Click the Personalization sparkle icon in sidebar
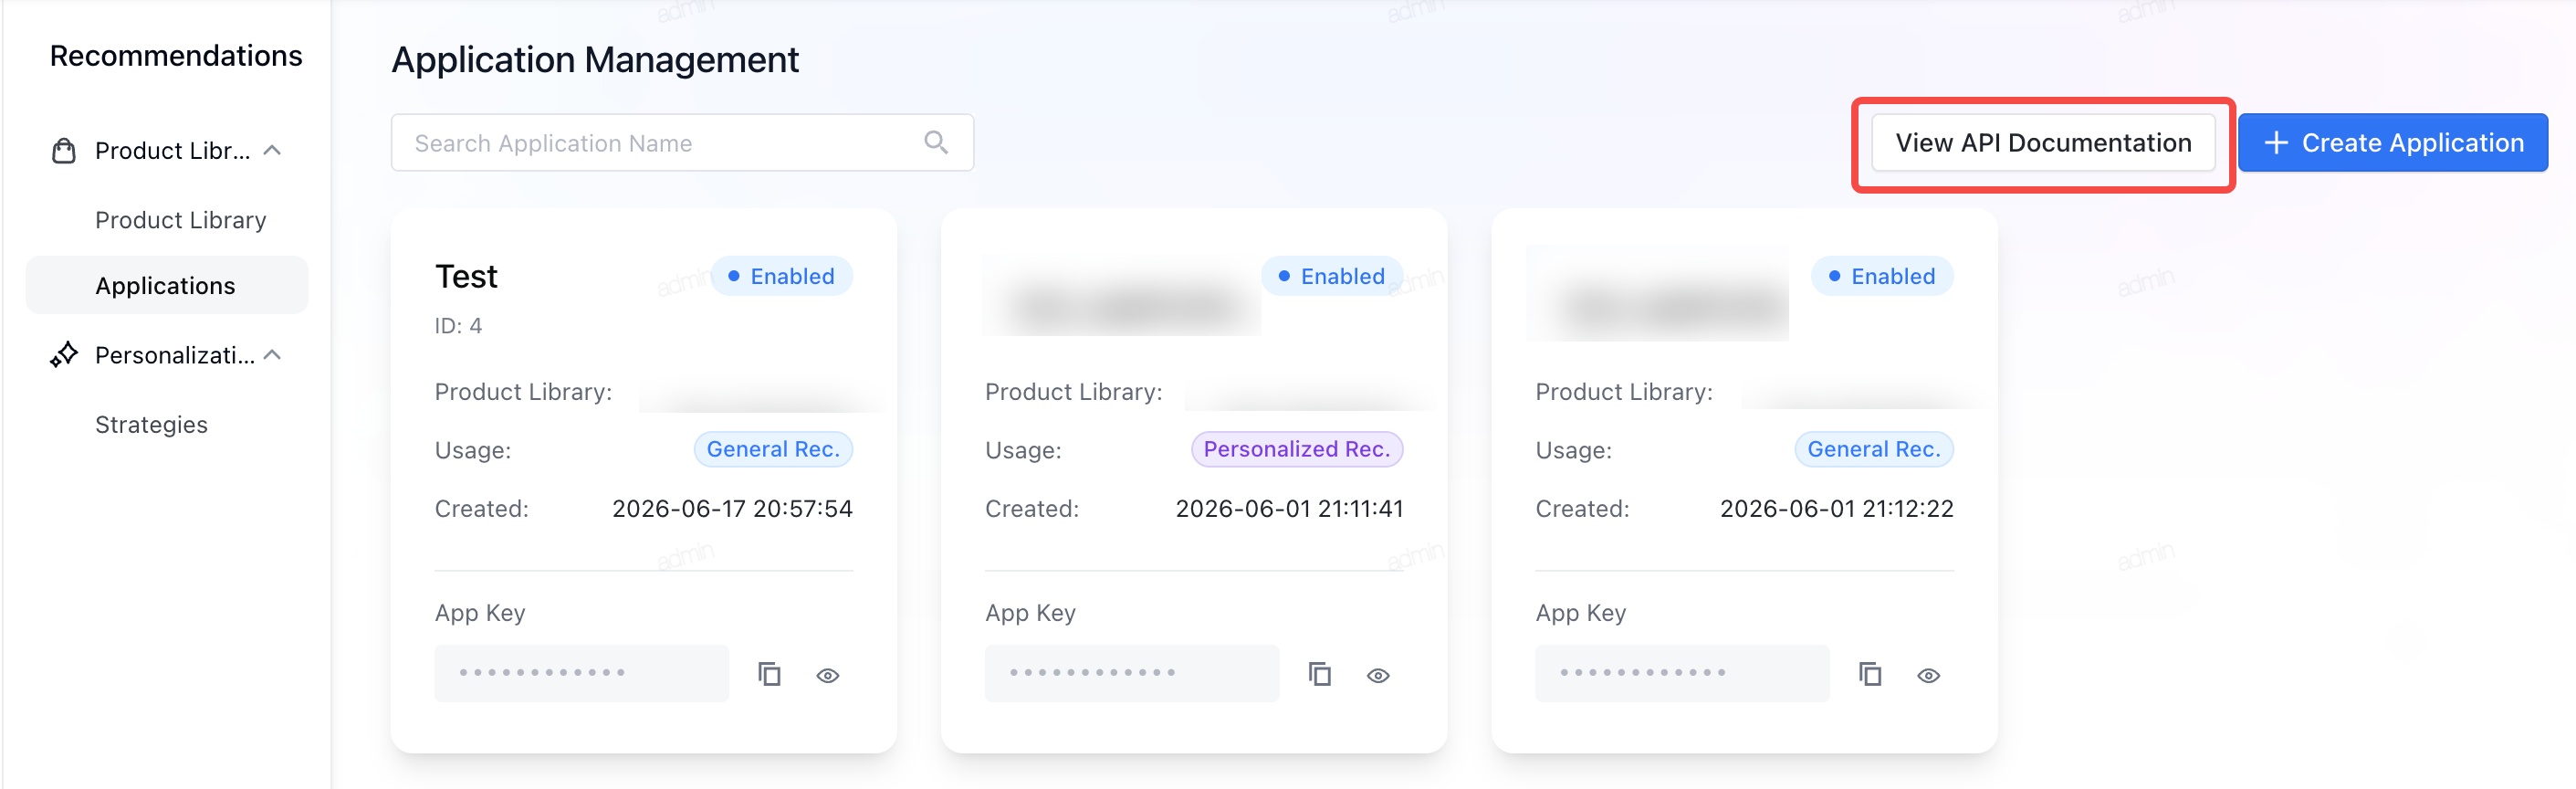This screenshot has height=789, width=2576. (64, 355)
